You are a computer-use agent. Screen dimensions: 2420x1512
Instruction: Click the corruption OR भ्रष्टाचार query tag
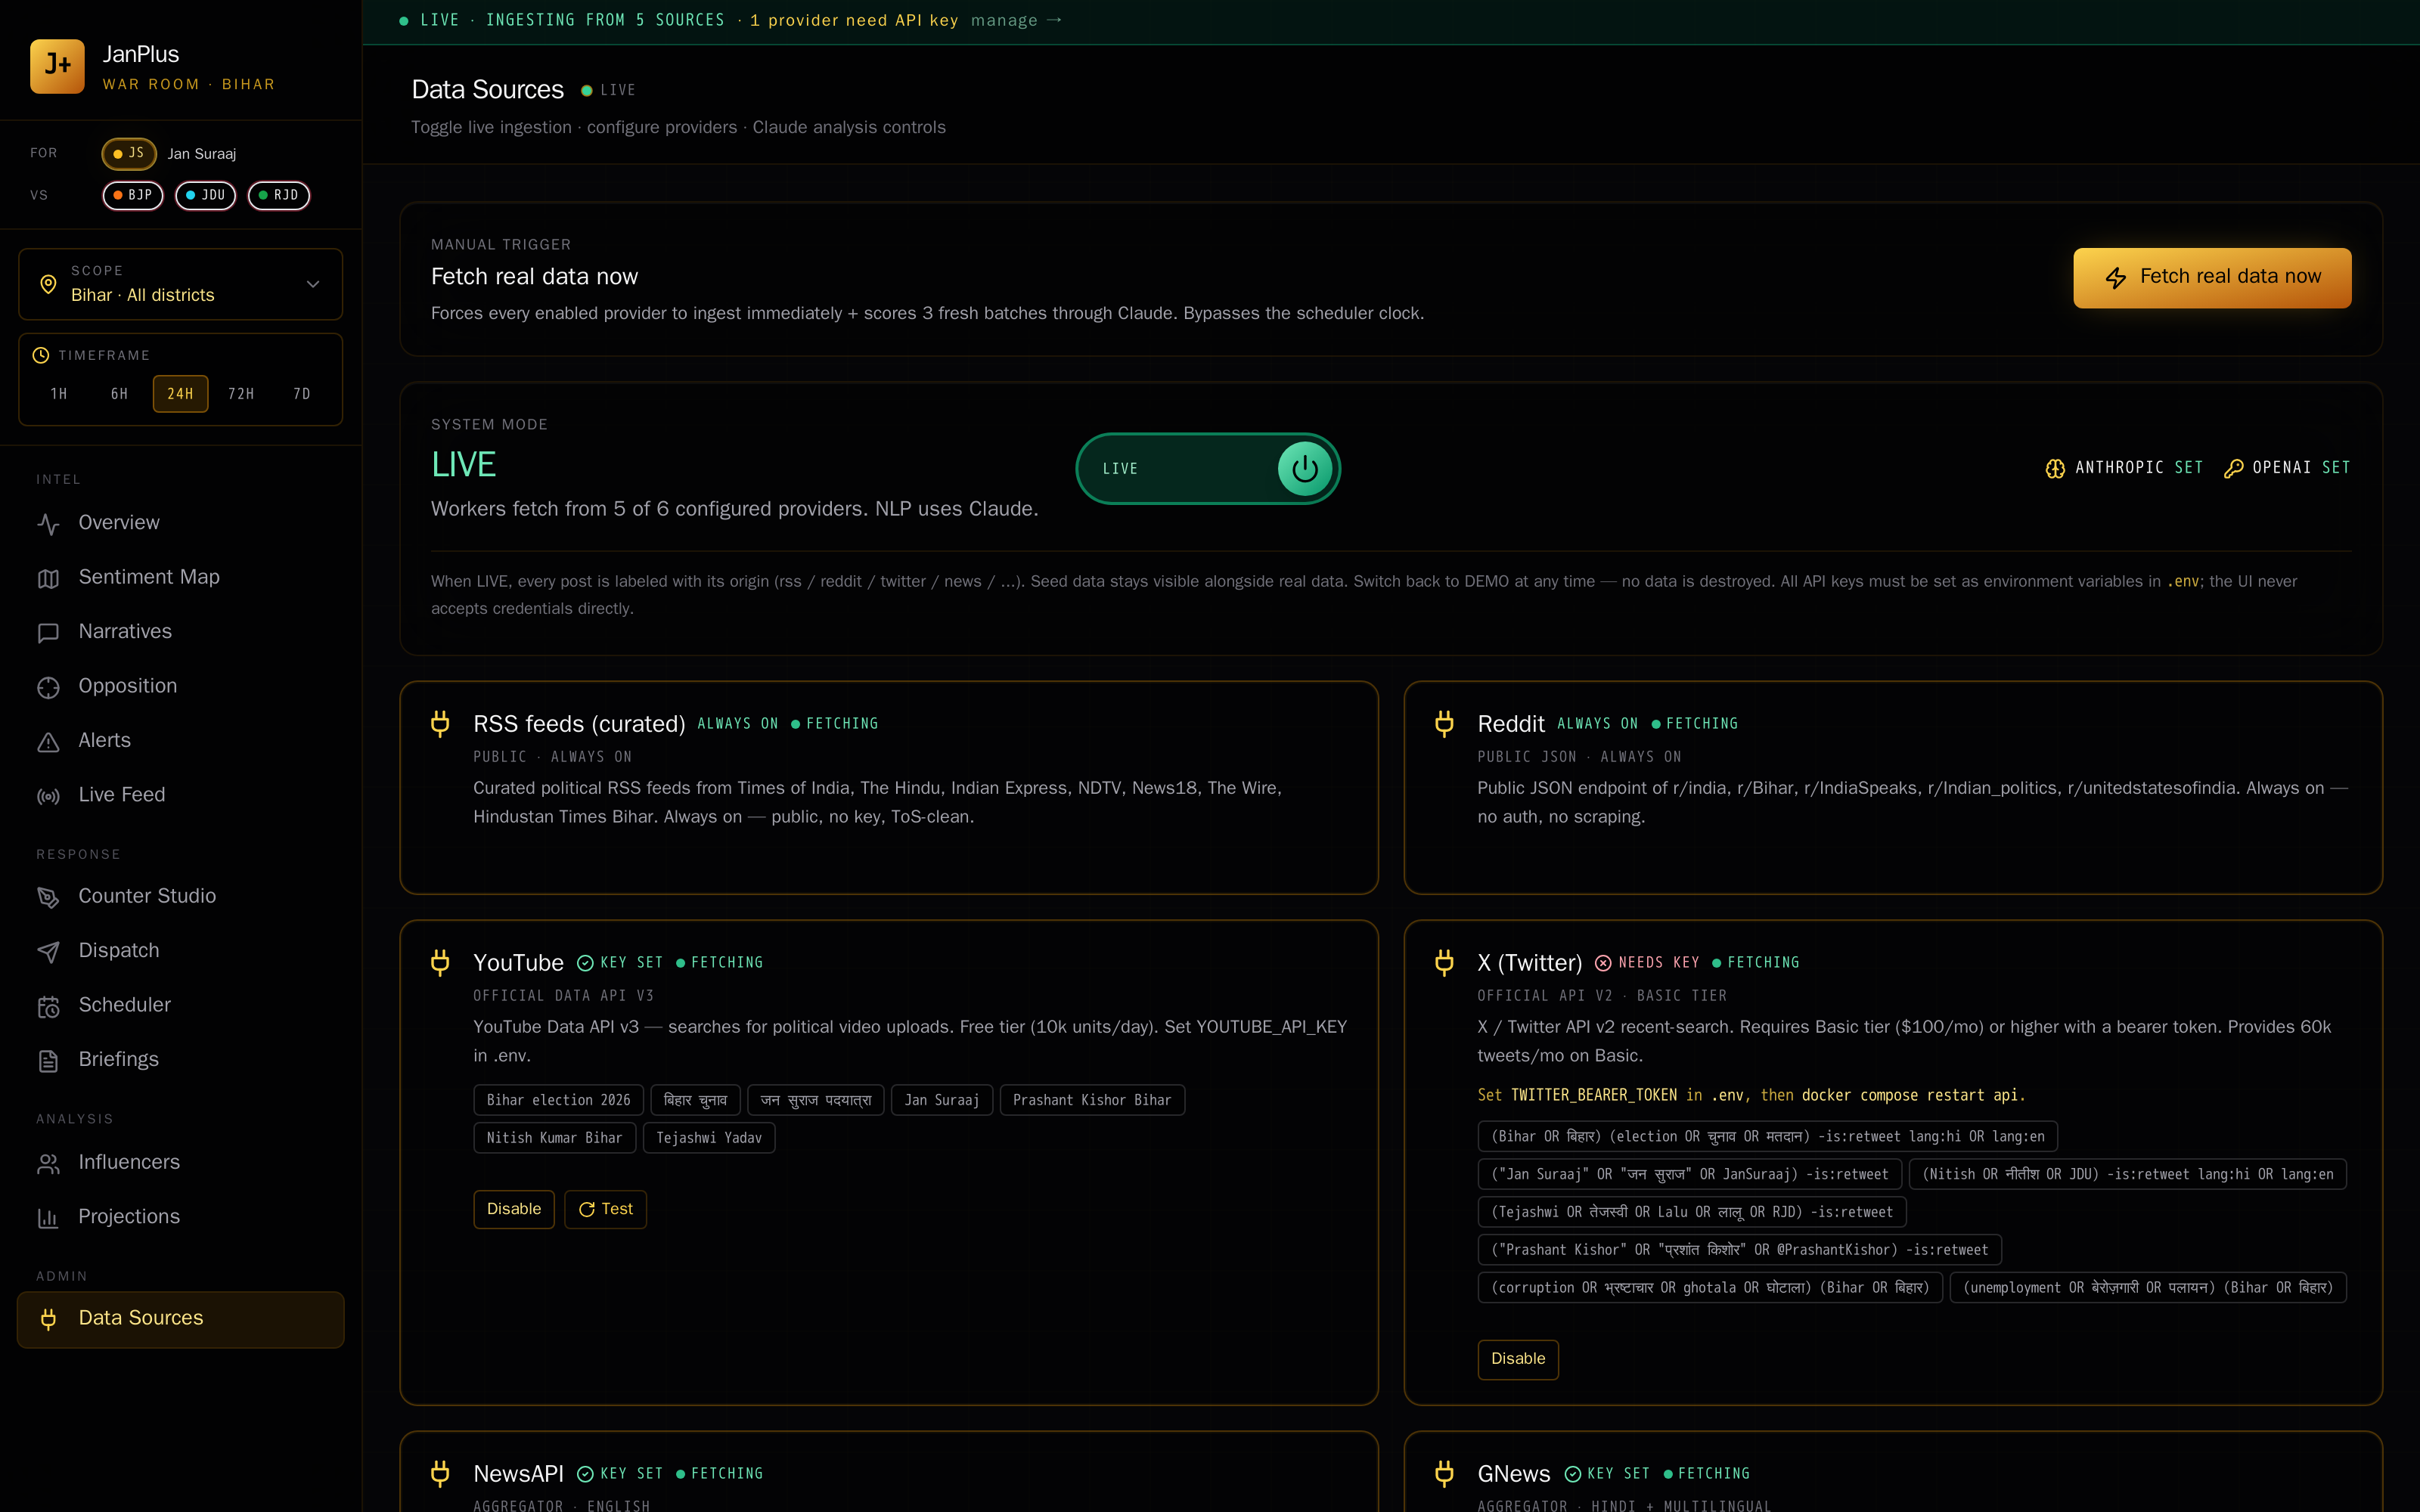[1710, 1288]
